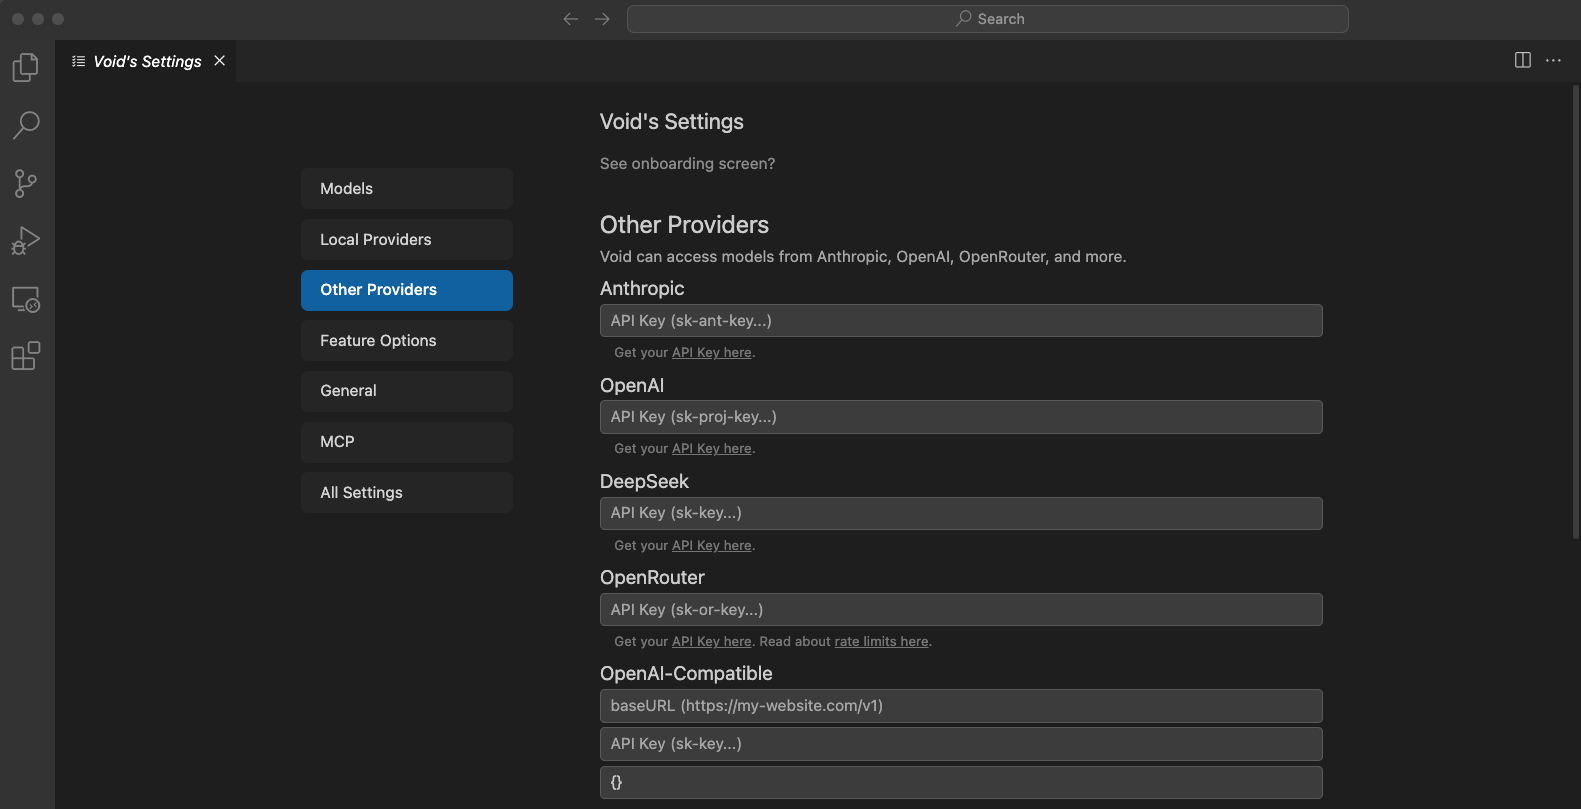Split the editor right
The height and width of the screenshot is (809, 1581).
pyautogui.click(x=1523, y=60)
